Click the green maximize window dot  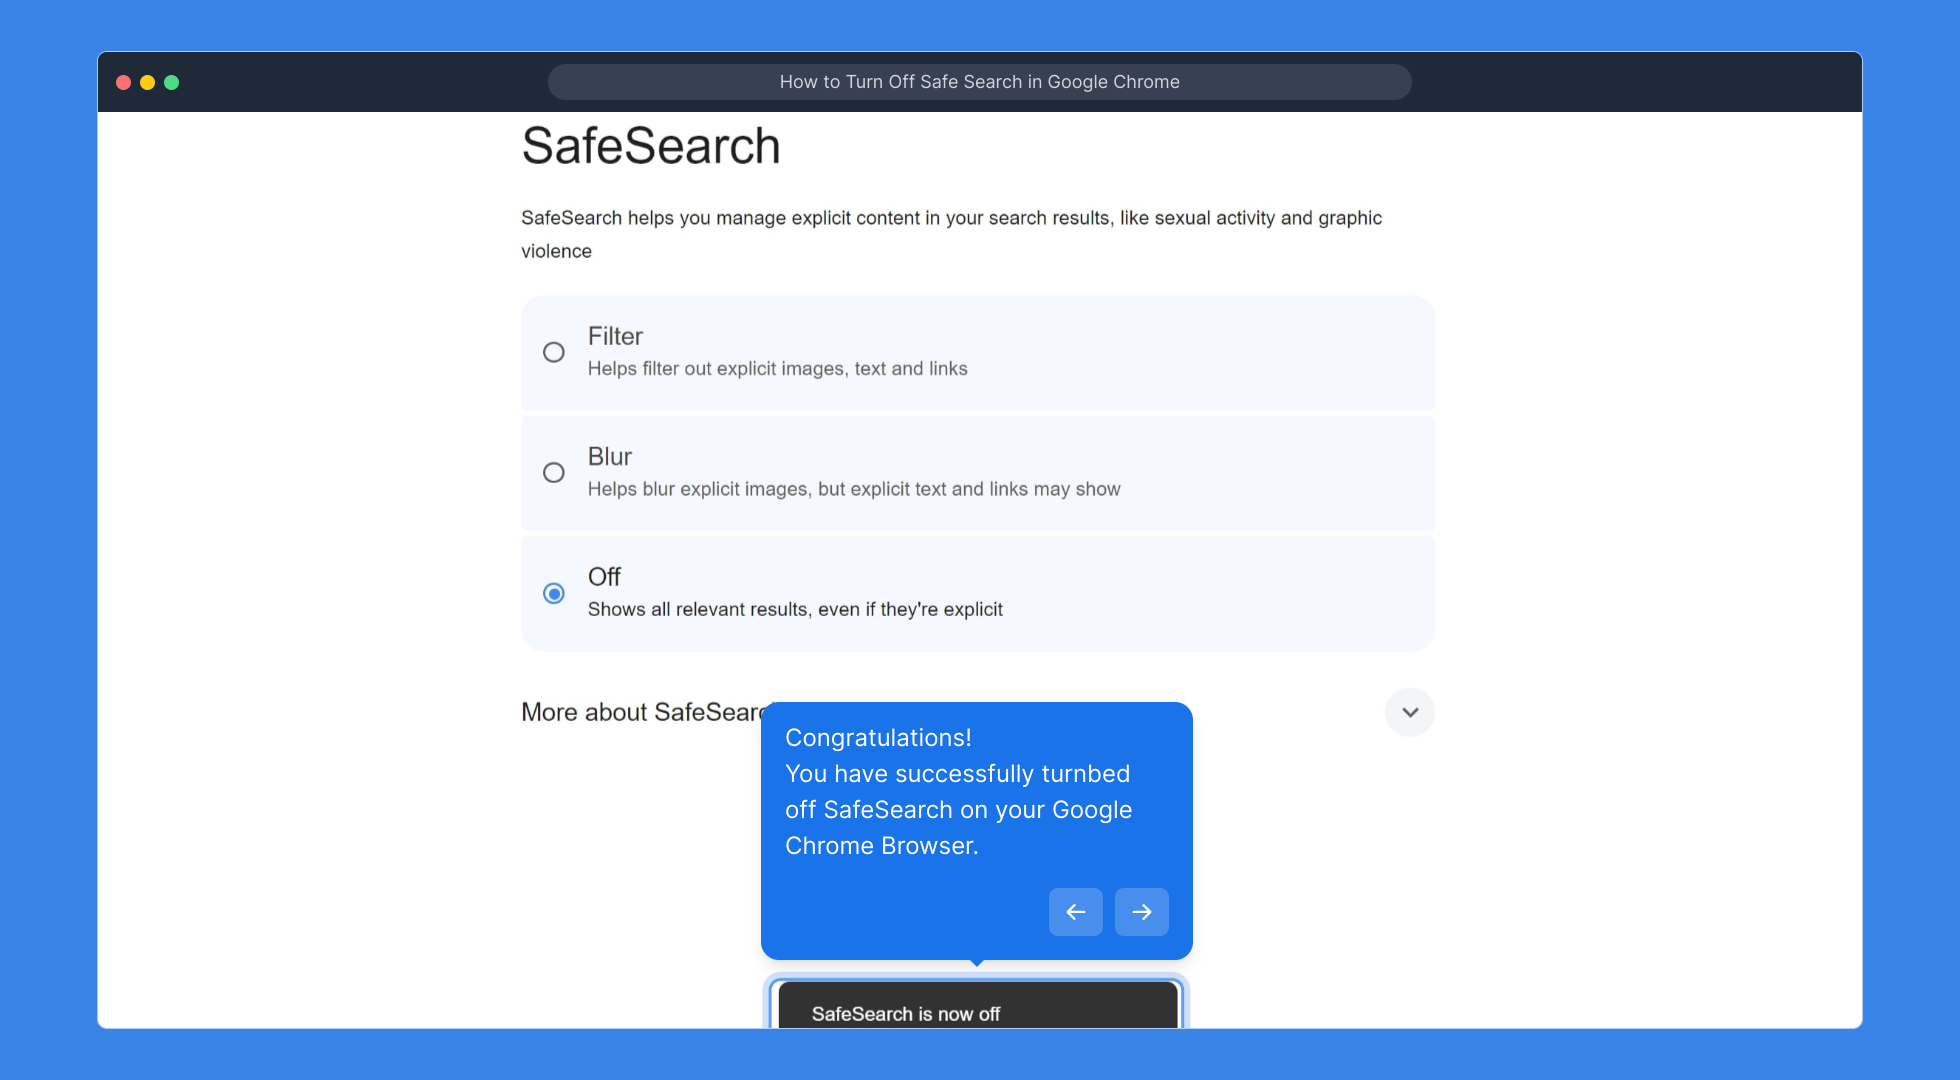(172, 82)
